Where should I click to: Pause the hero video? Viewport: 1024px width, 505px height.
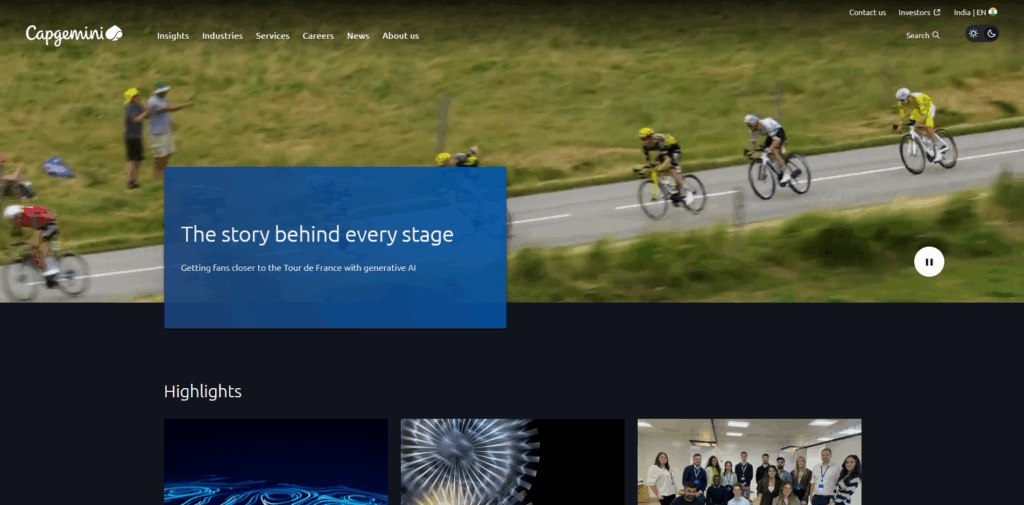coord(929,262)
